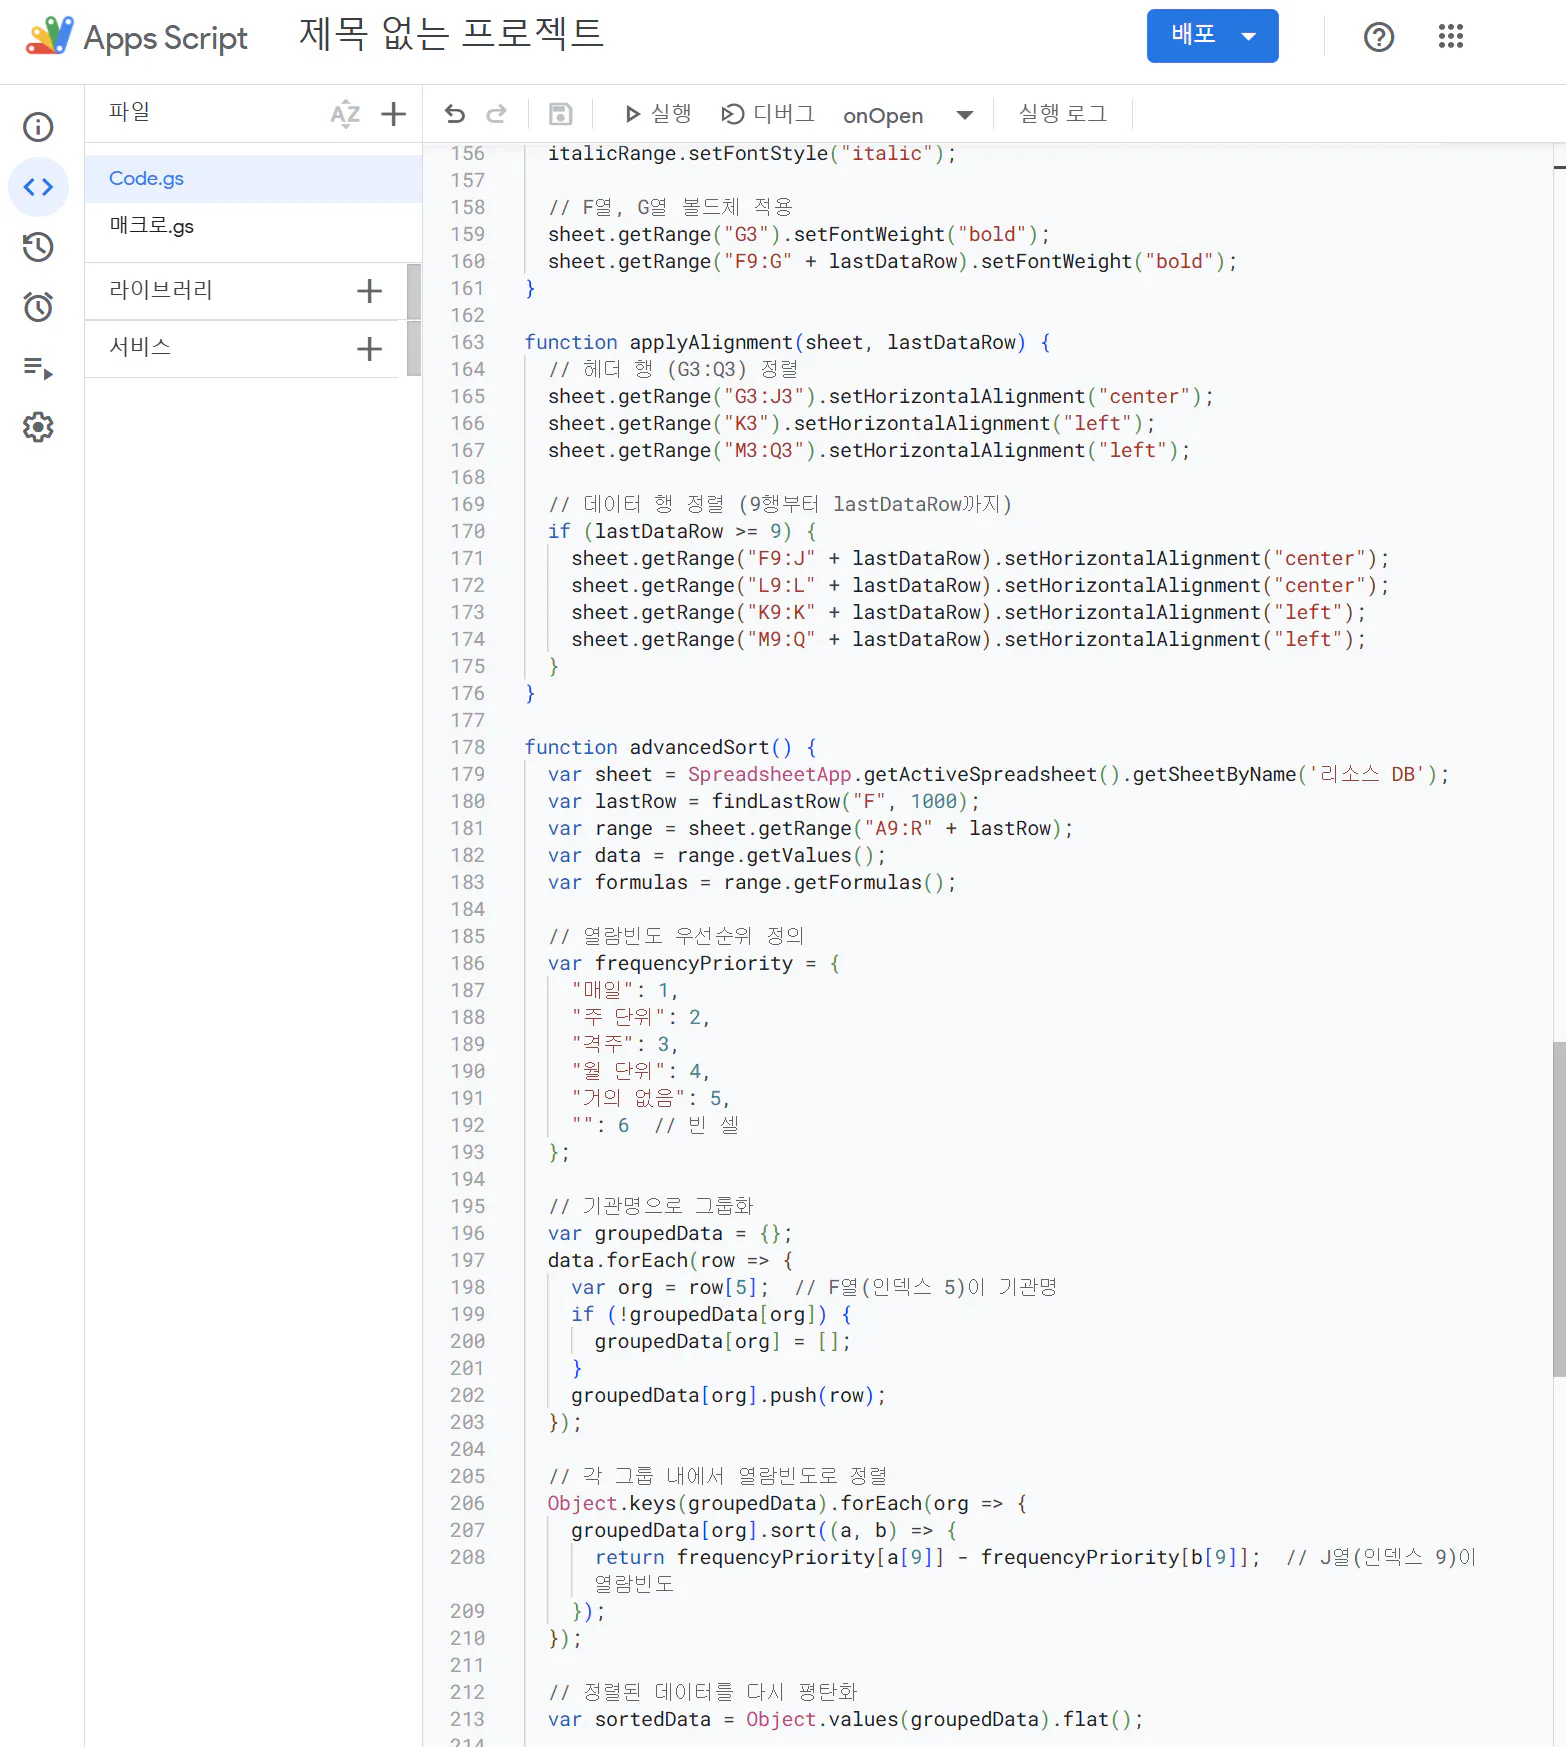Open Executions list icon in sidebar
This screenshot has width=1566, height=1747.
38,368
